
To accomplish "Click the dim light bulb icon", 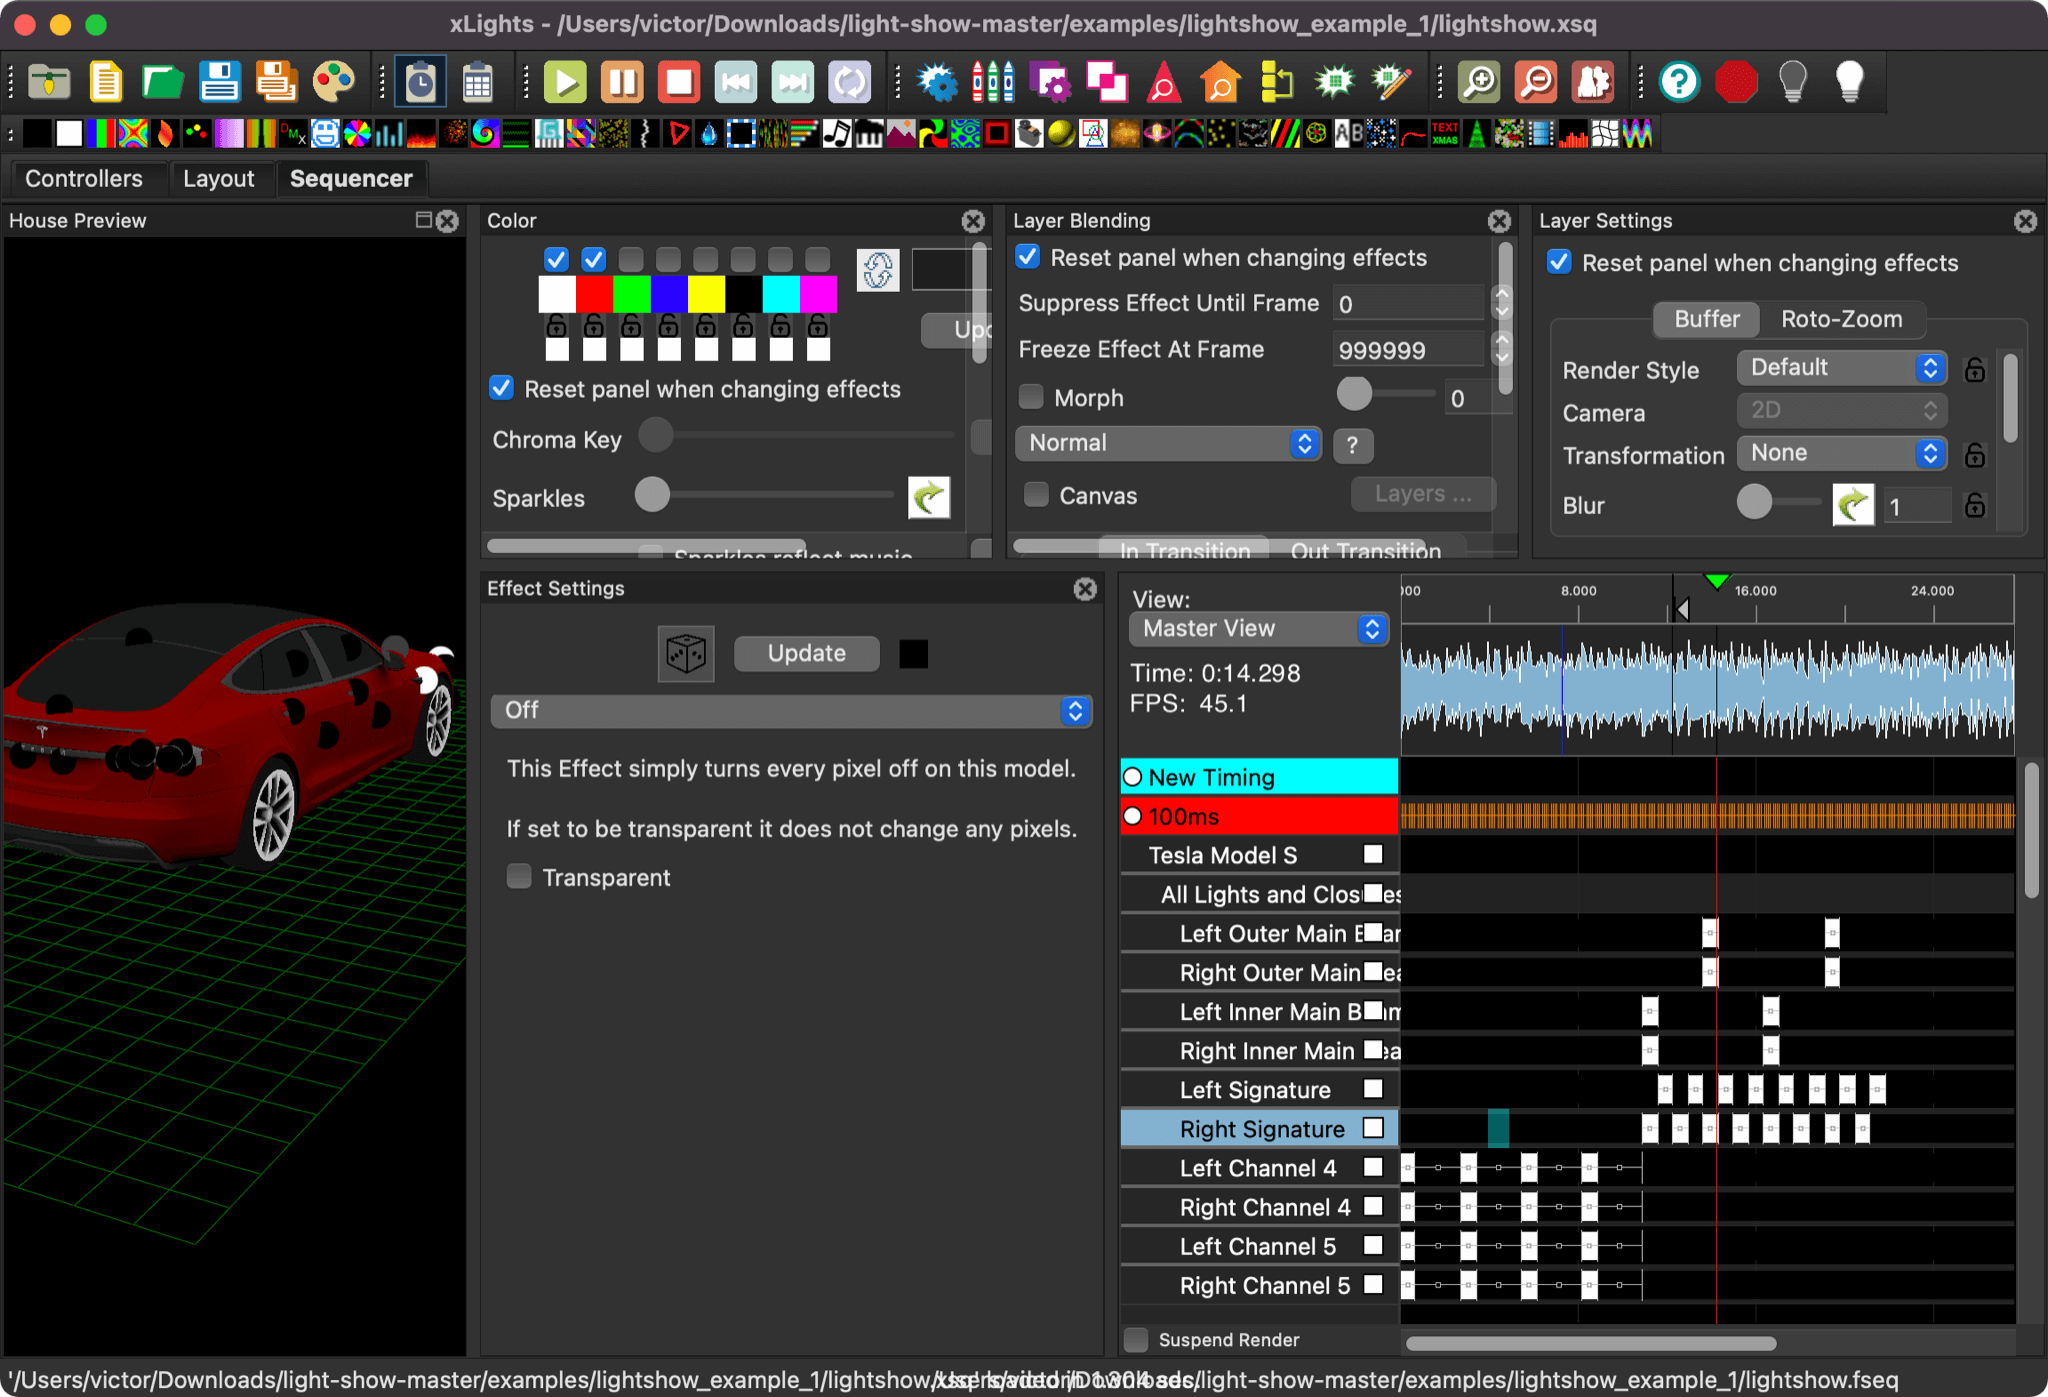I will [x=1793, y=82].
